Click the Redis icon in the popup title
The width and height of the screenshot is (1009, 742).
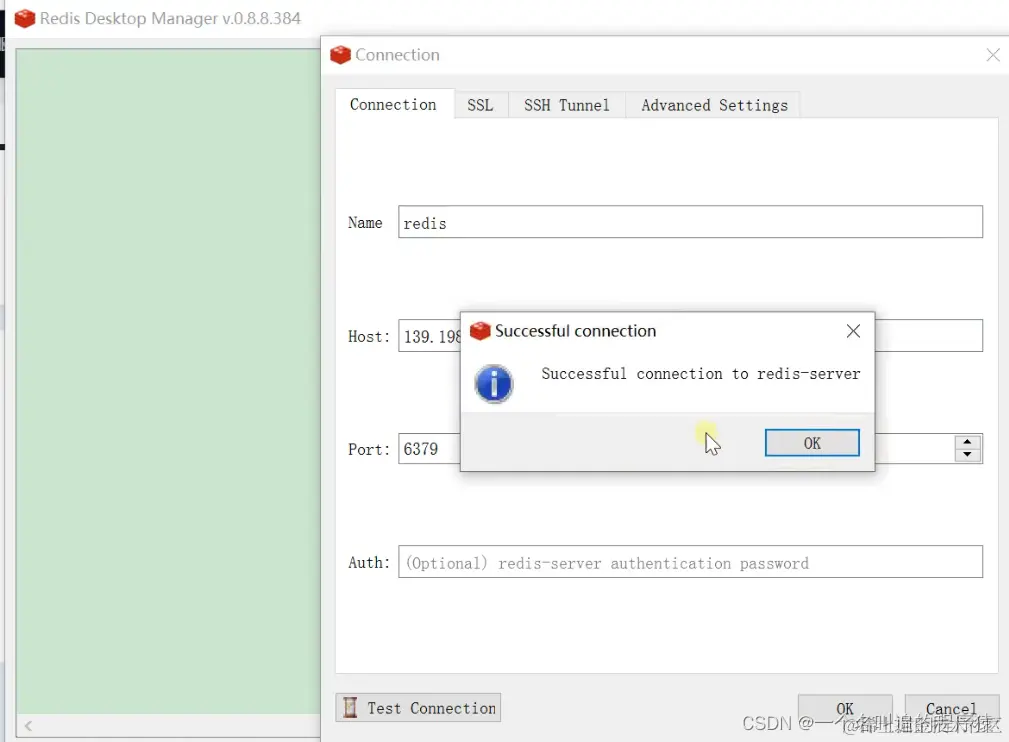pyautogui.click(x=480, y=331)
